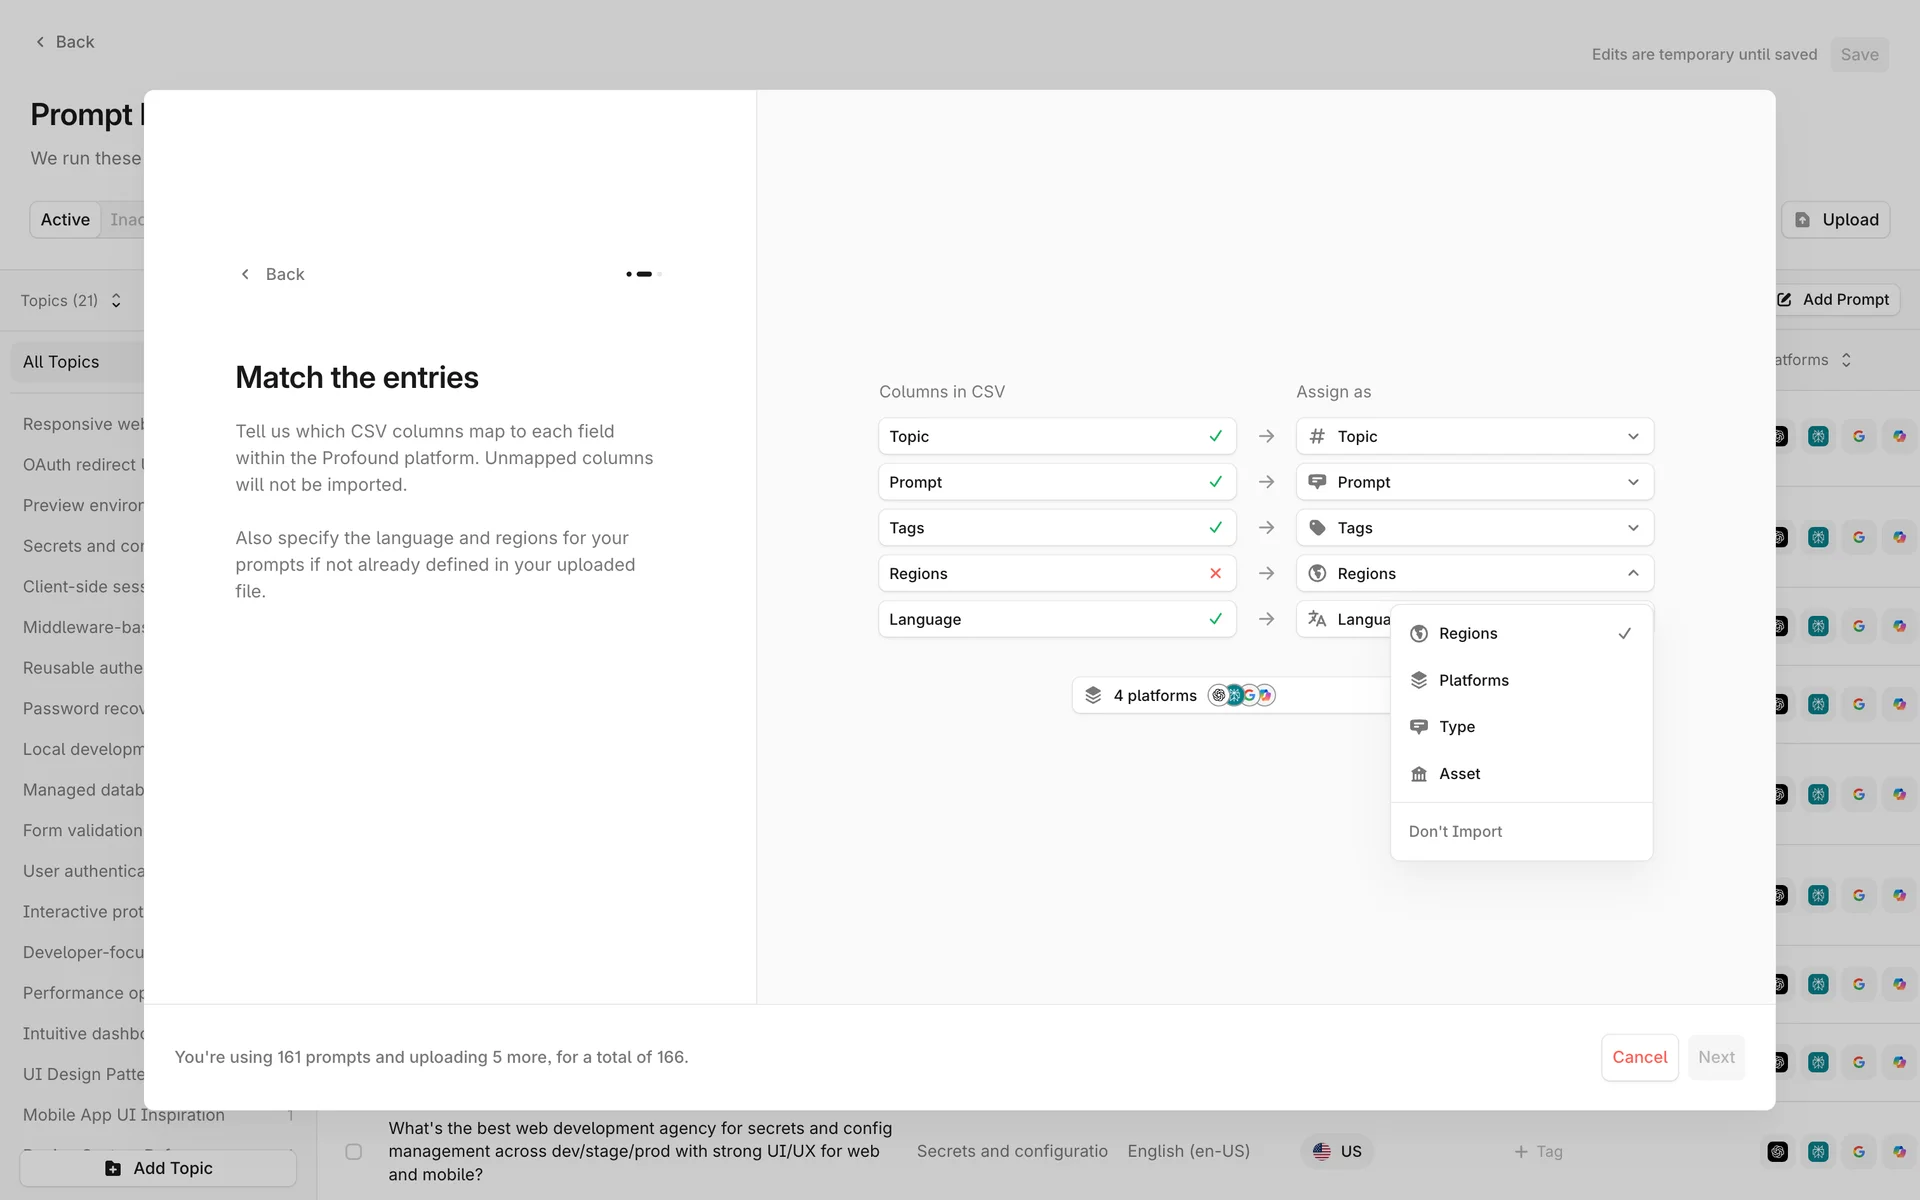1920x1200 pixels.
Task: Check the prompt row checkbox at bottom
Action: [353, 1152]
